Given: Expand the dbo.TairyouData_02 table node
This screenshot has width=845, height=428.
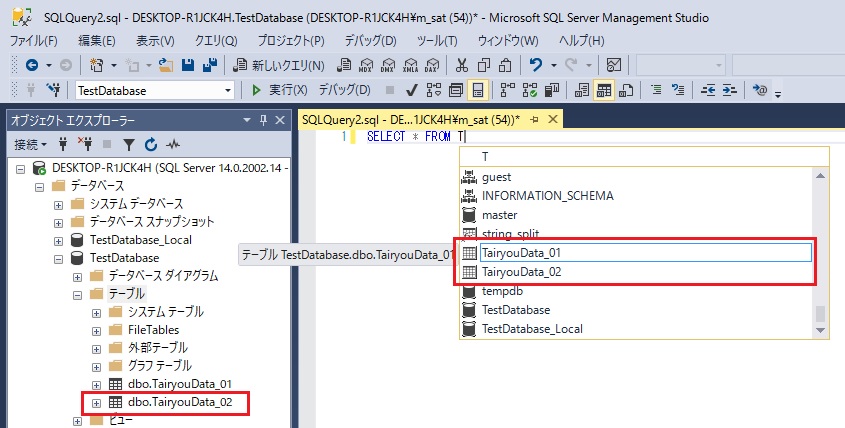Looking at the screenshot, I should tap(96, 403).
